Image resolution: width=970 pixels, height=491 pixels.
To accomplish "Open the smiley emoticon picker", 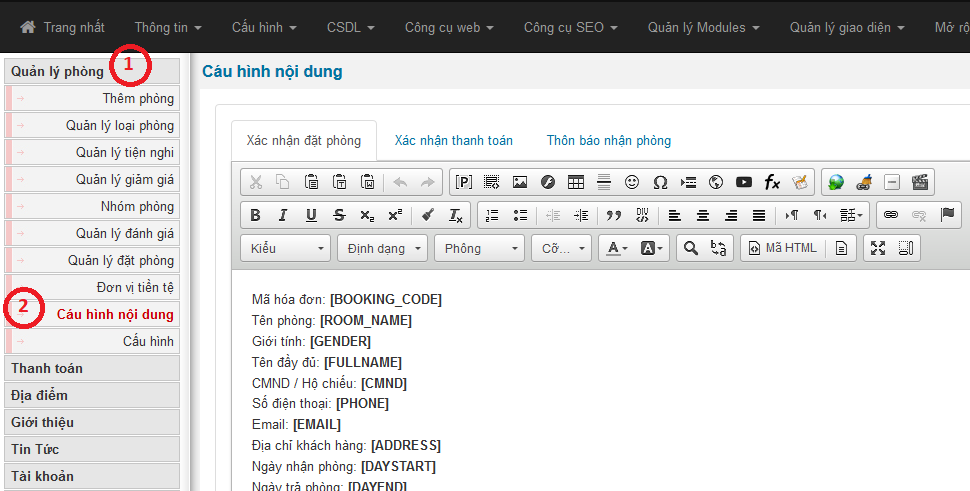I will tap(632, 182).
